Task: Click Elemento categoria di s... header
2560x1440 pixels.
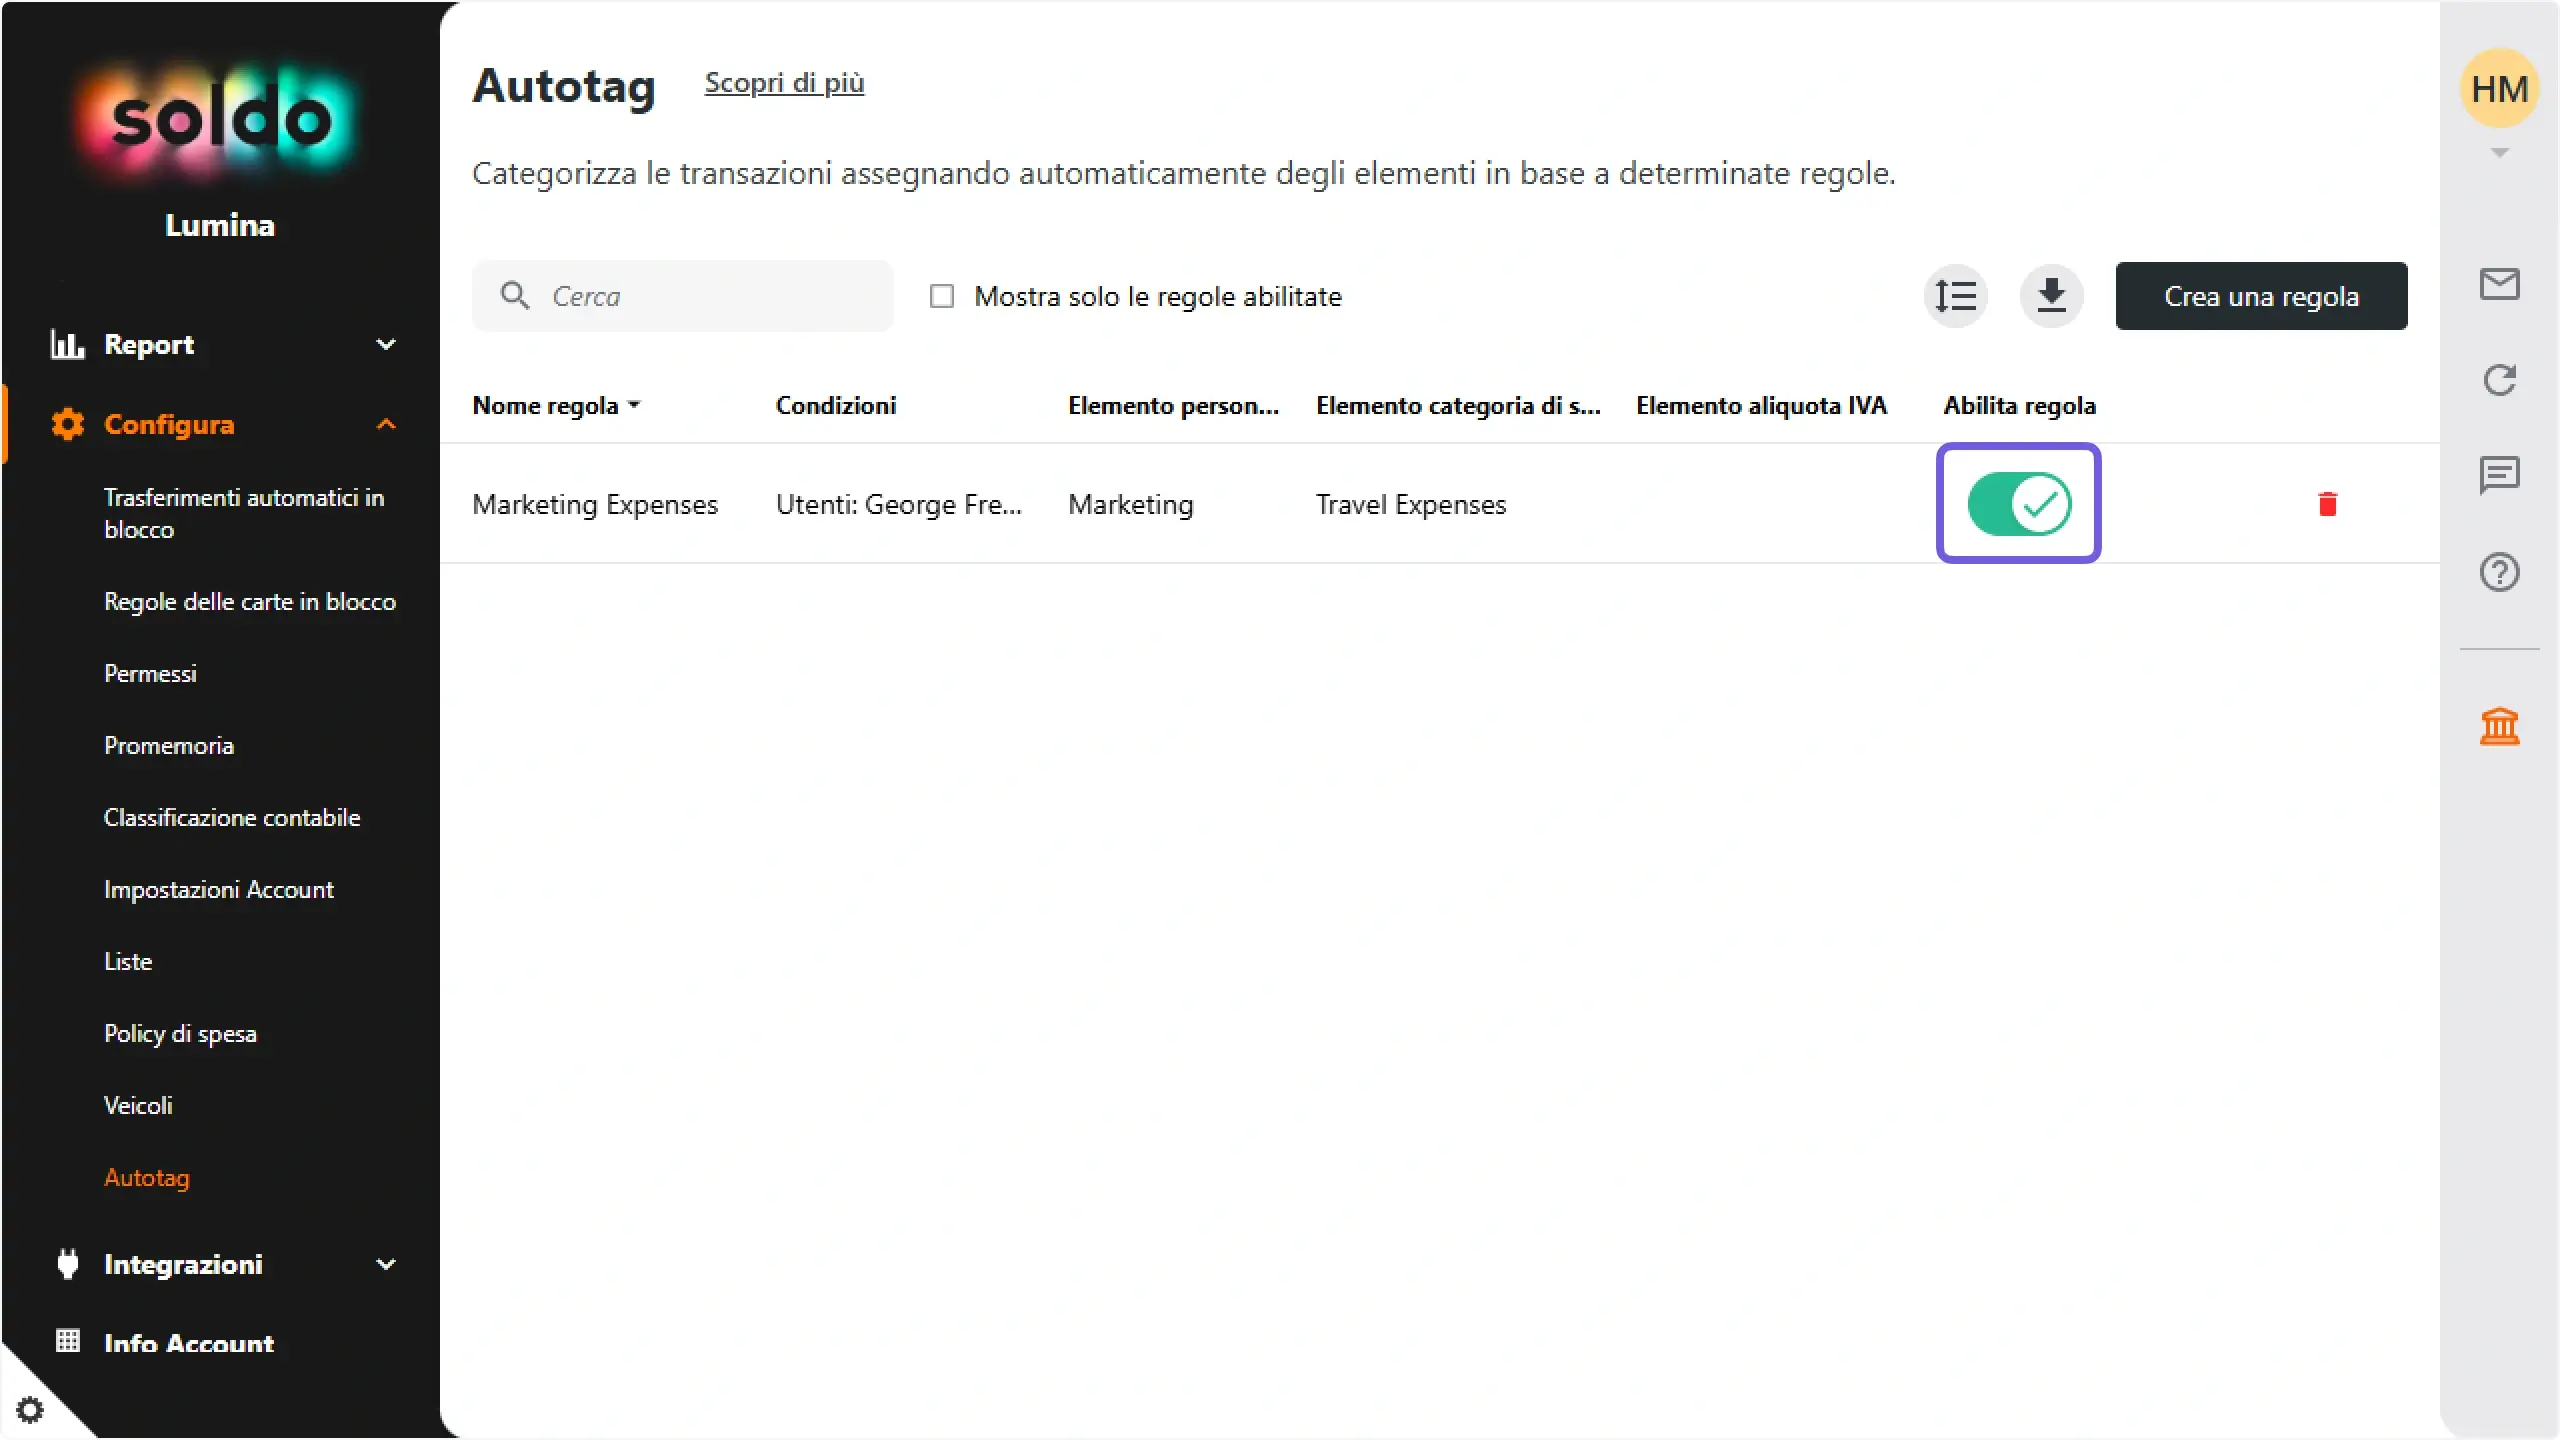Action: tap(1458, 405)
